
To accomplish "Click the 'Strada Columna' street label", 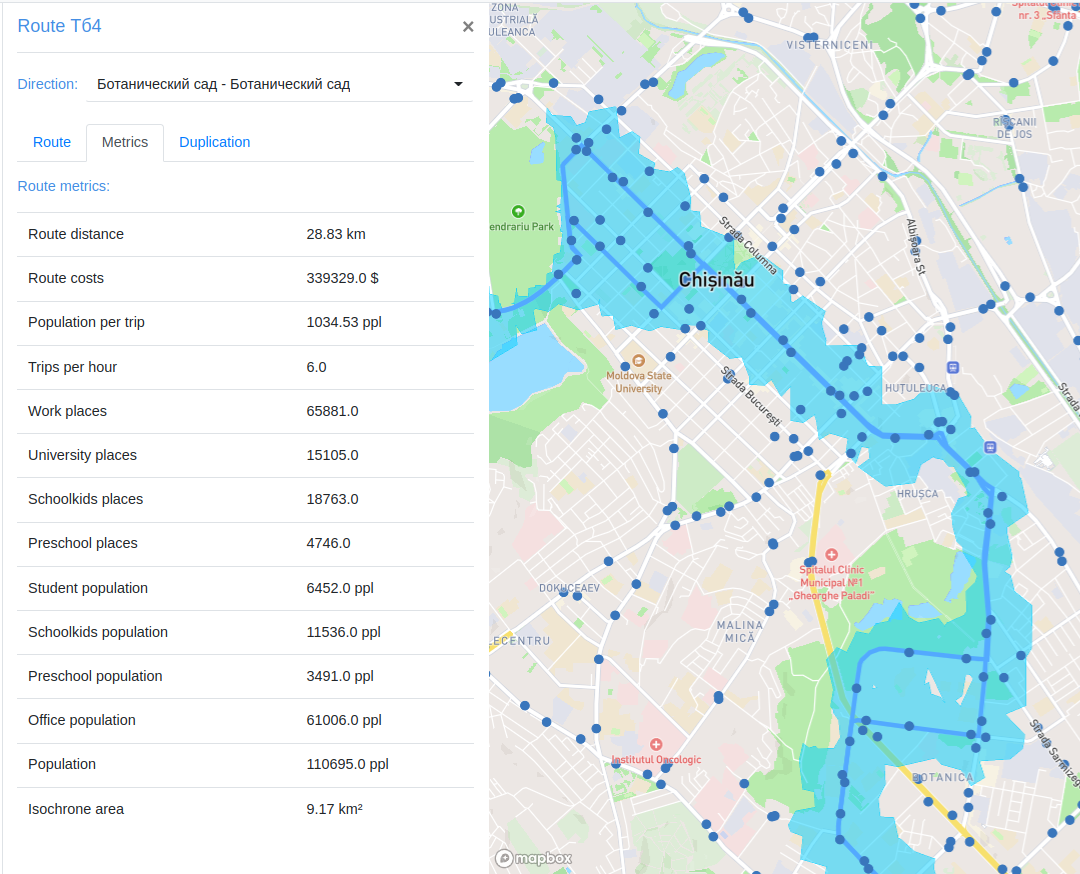I will 748,245.
